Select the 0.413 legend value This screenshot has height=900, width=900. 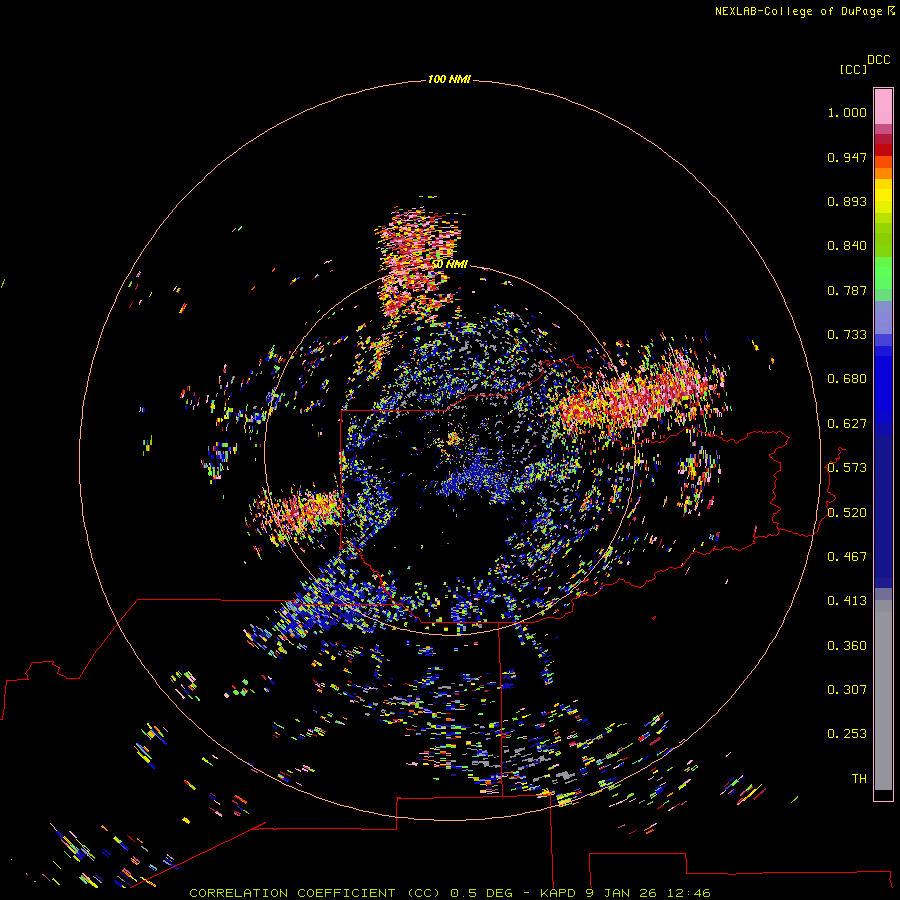point(847,601)
